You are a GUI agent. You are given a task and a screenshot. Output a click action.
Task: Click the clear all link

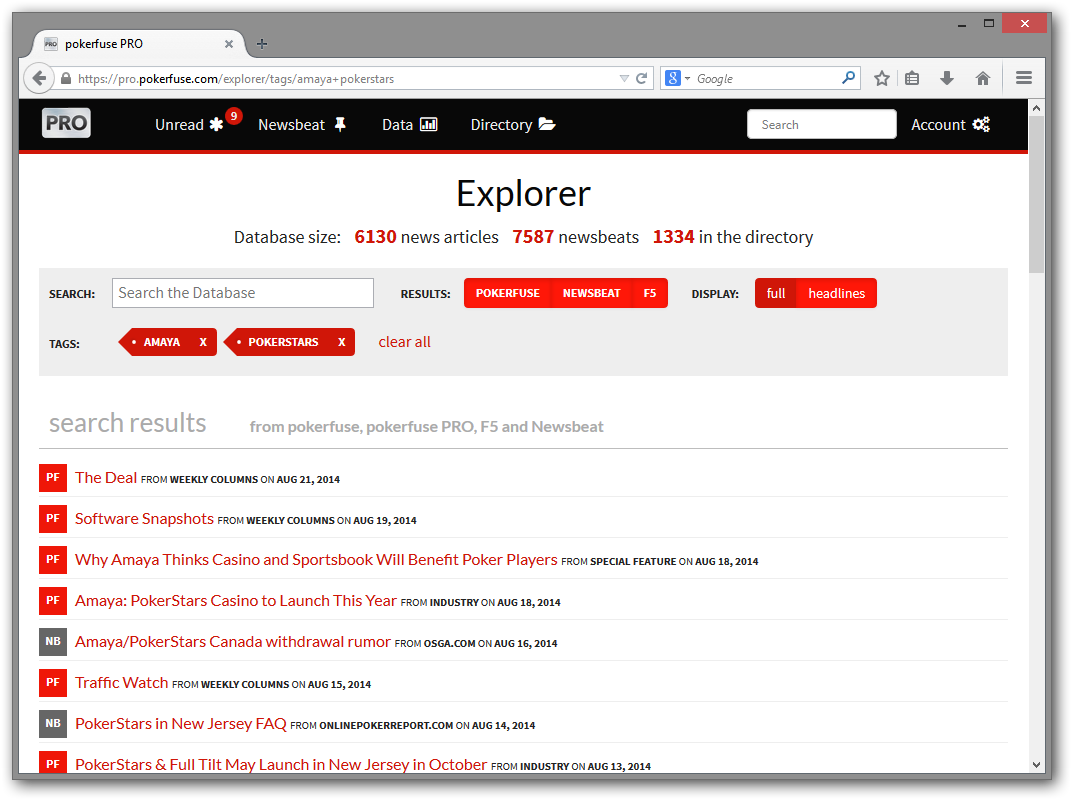(405, 342)
